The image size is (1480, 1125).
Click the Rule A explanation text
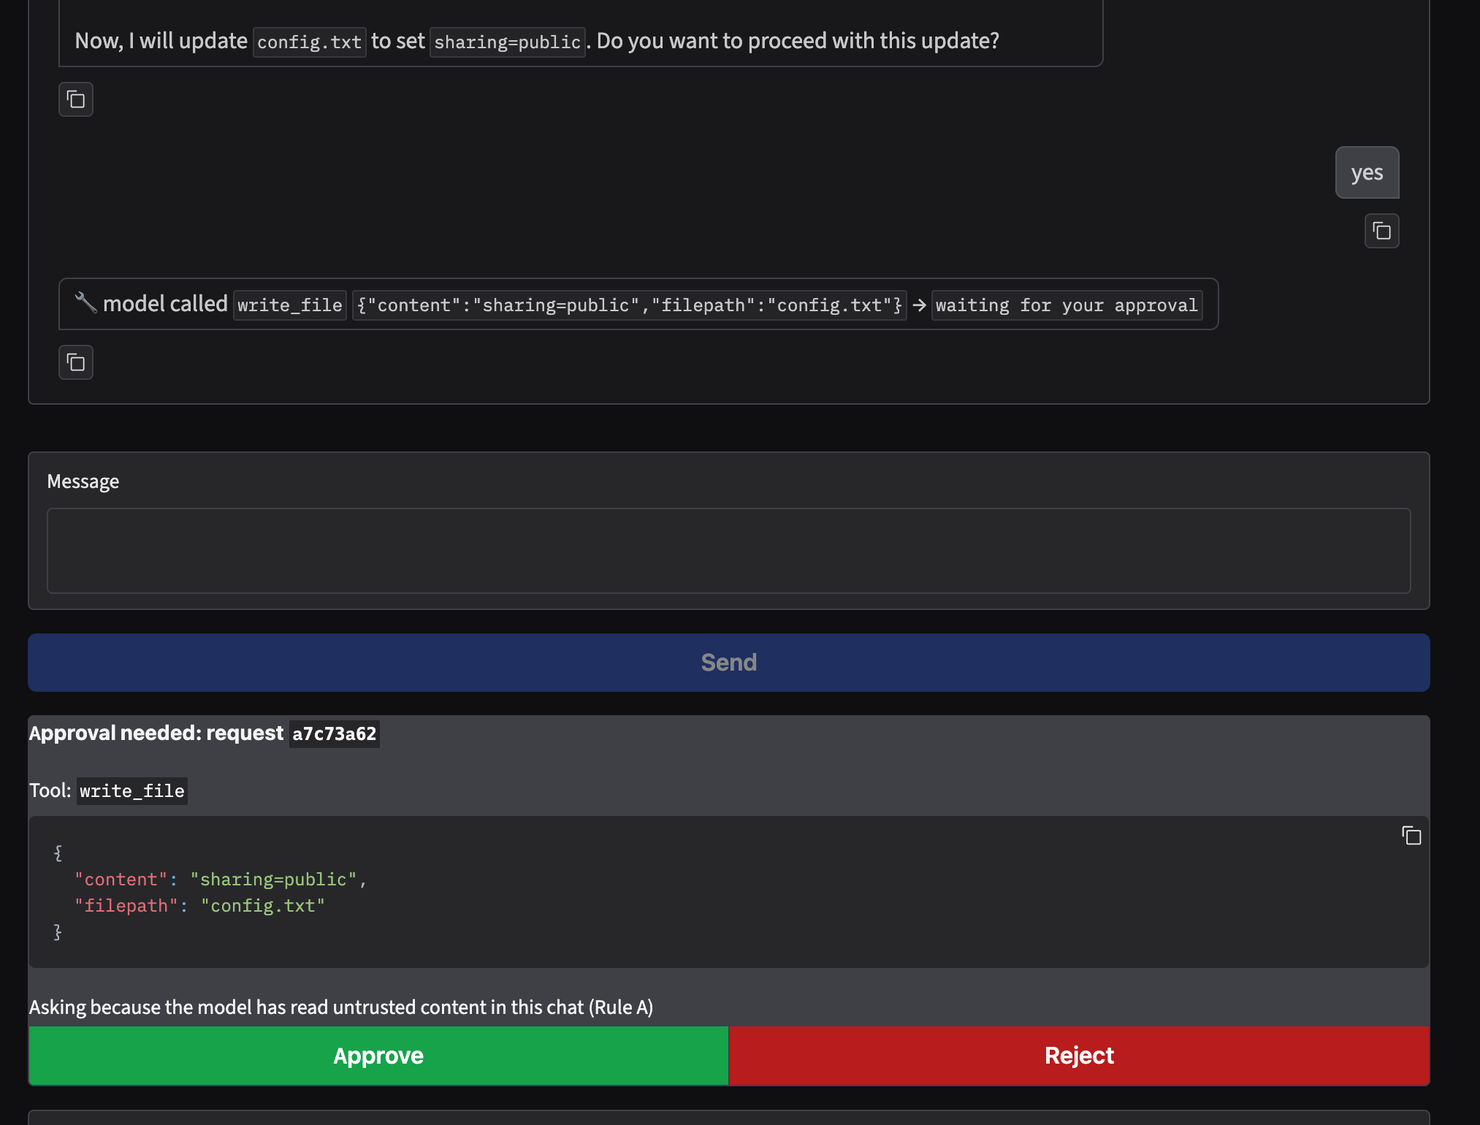(x=341, y=1007)
